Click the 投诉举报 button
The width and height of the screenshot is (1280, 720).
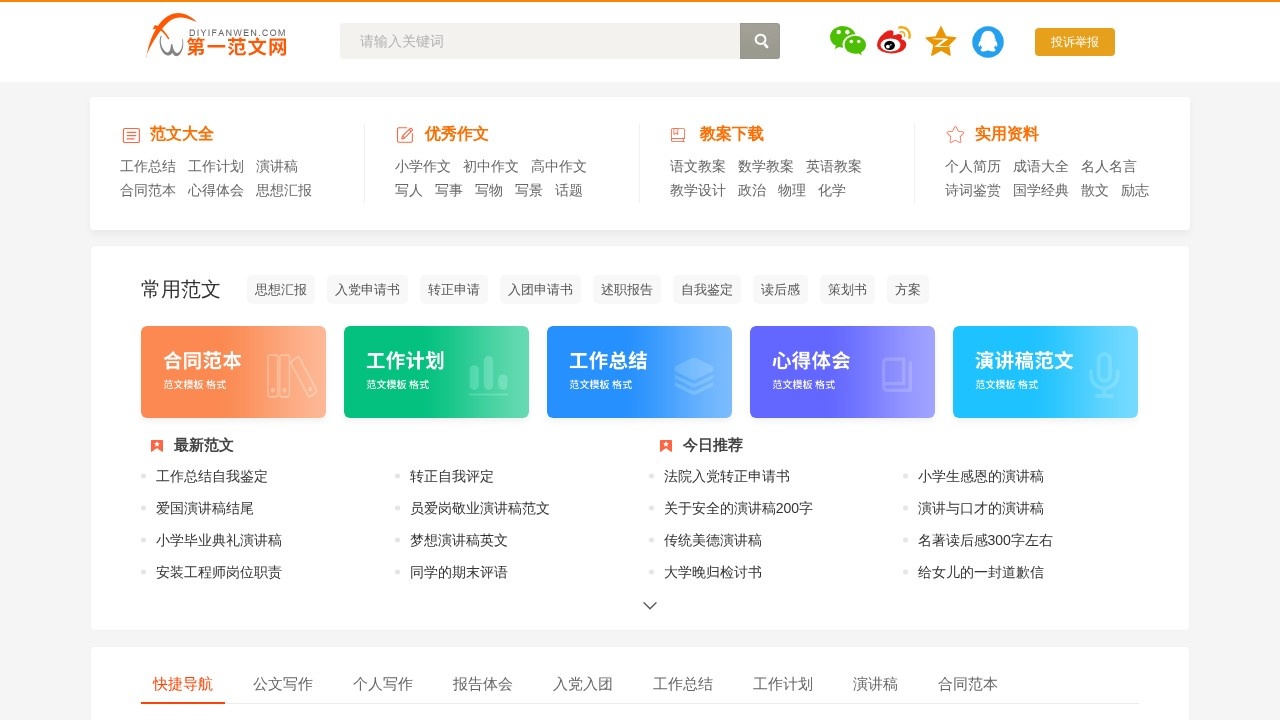[1074, 42]
